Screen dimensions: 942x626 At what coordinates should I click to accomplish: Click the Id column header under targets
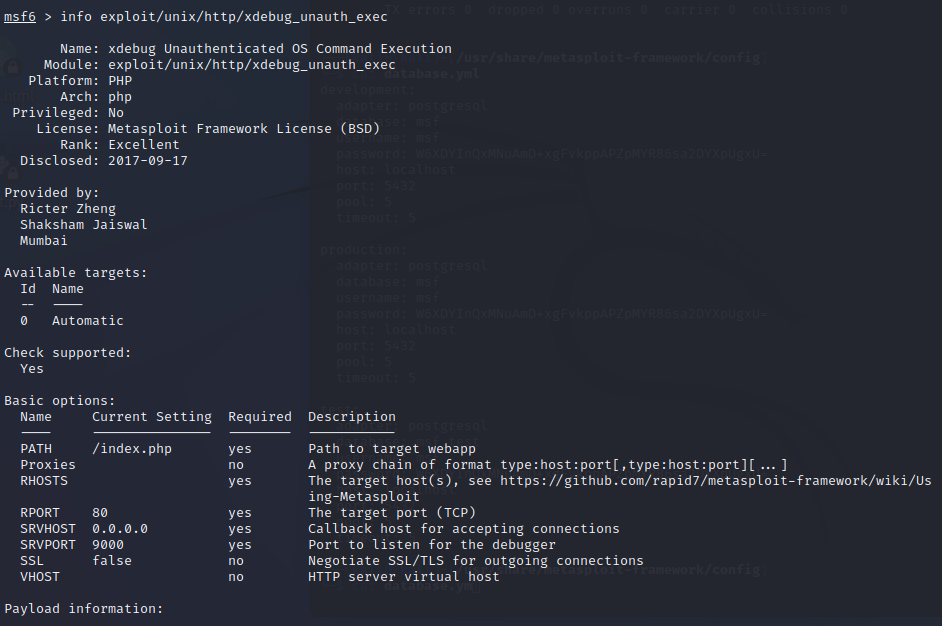pos(28,289)
